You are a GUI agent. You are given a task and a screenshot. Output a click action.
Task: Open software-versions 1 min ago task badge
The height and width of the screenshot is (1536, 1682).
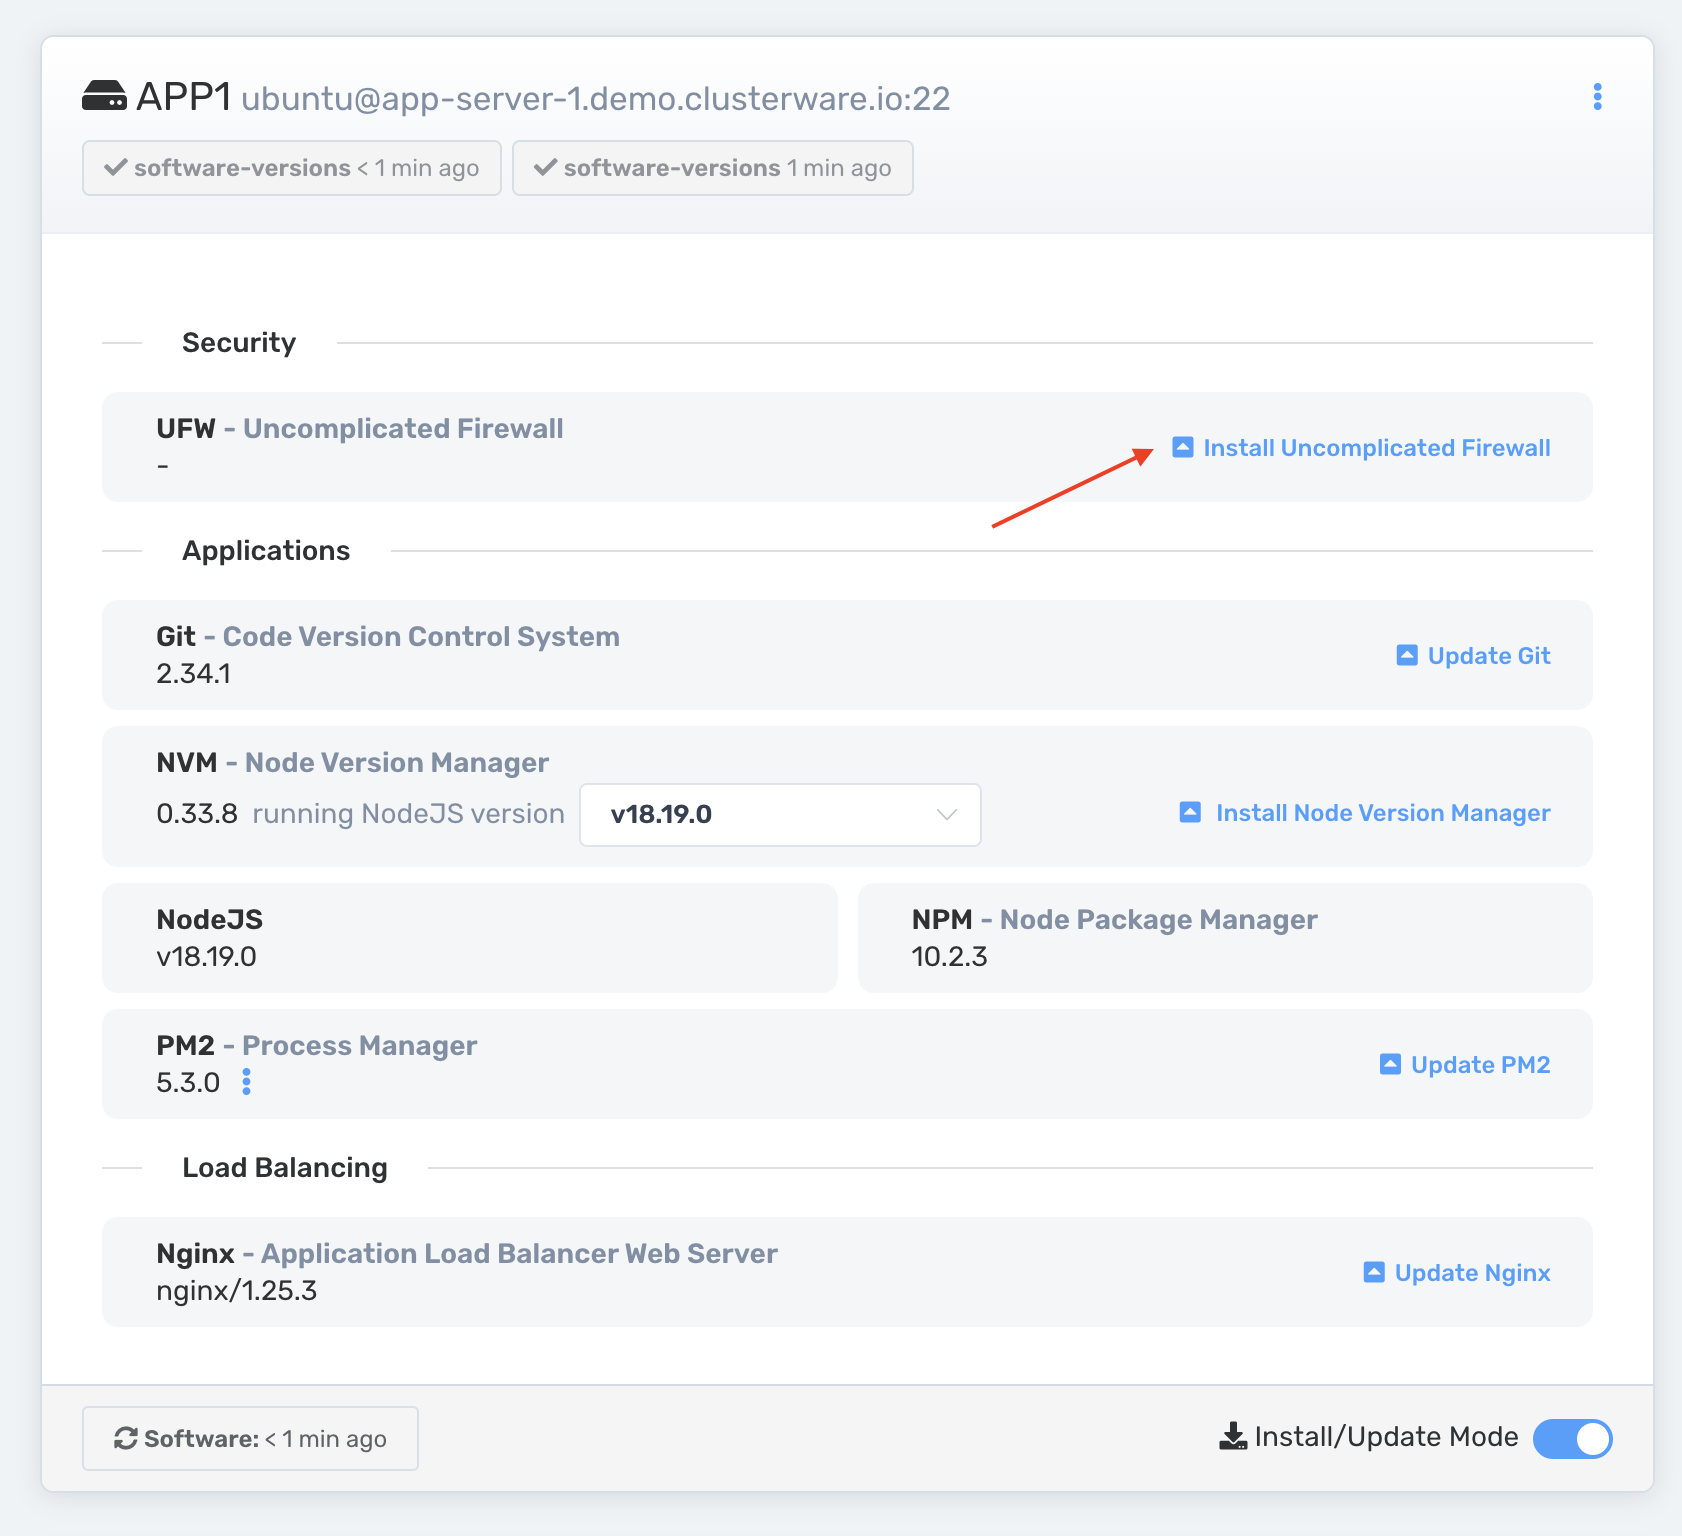tap(713, 168)
